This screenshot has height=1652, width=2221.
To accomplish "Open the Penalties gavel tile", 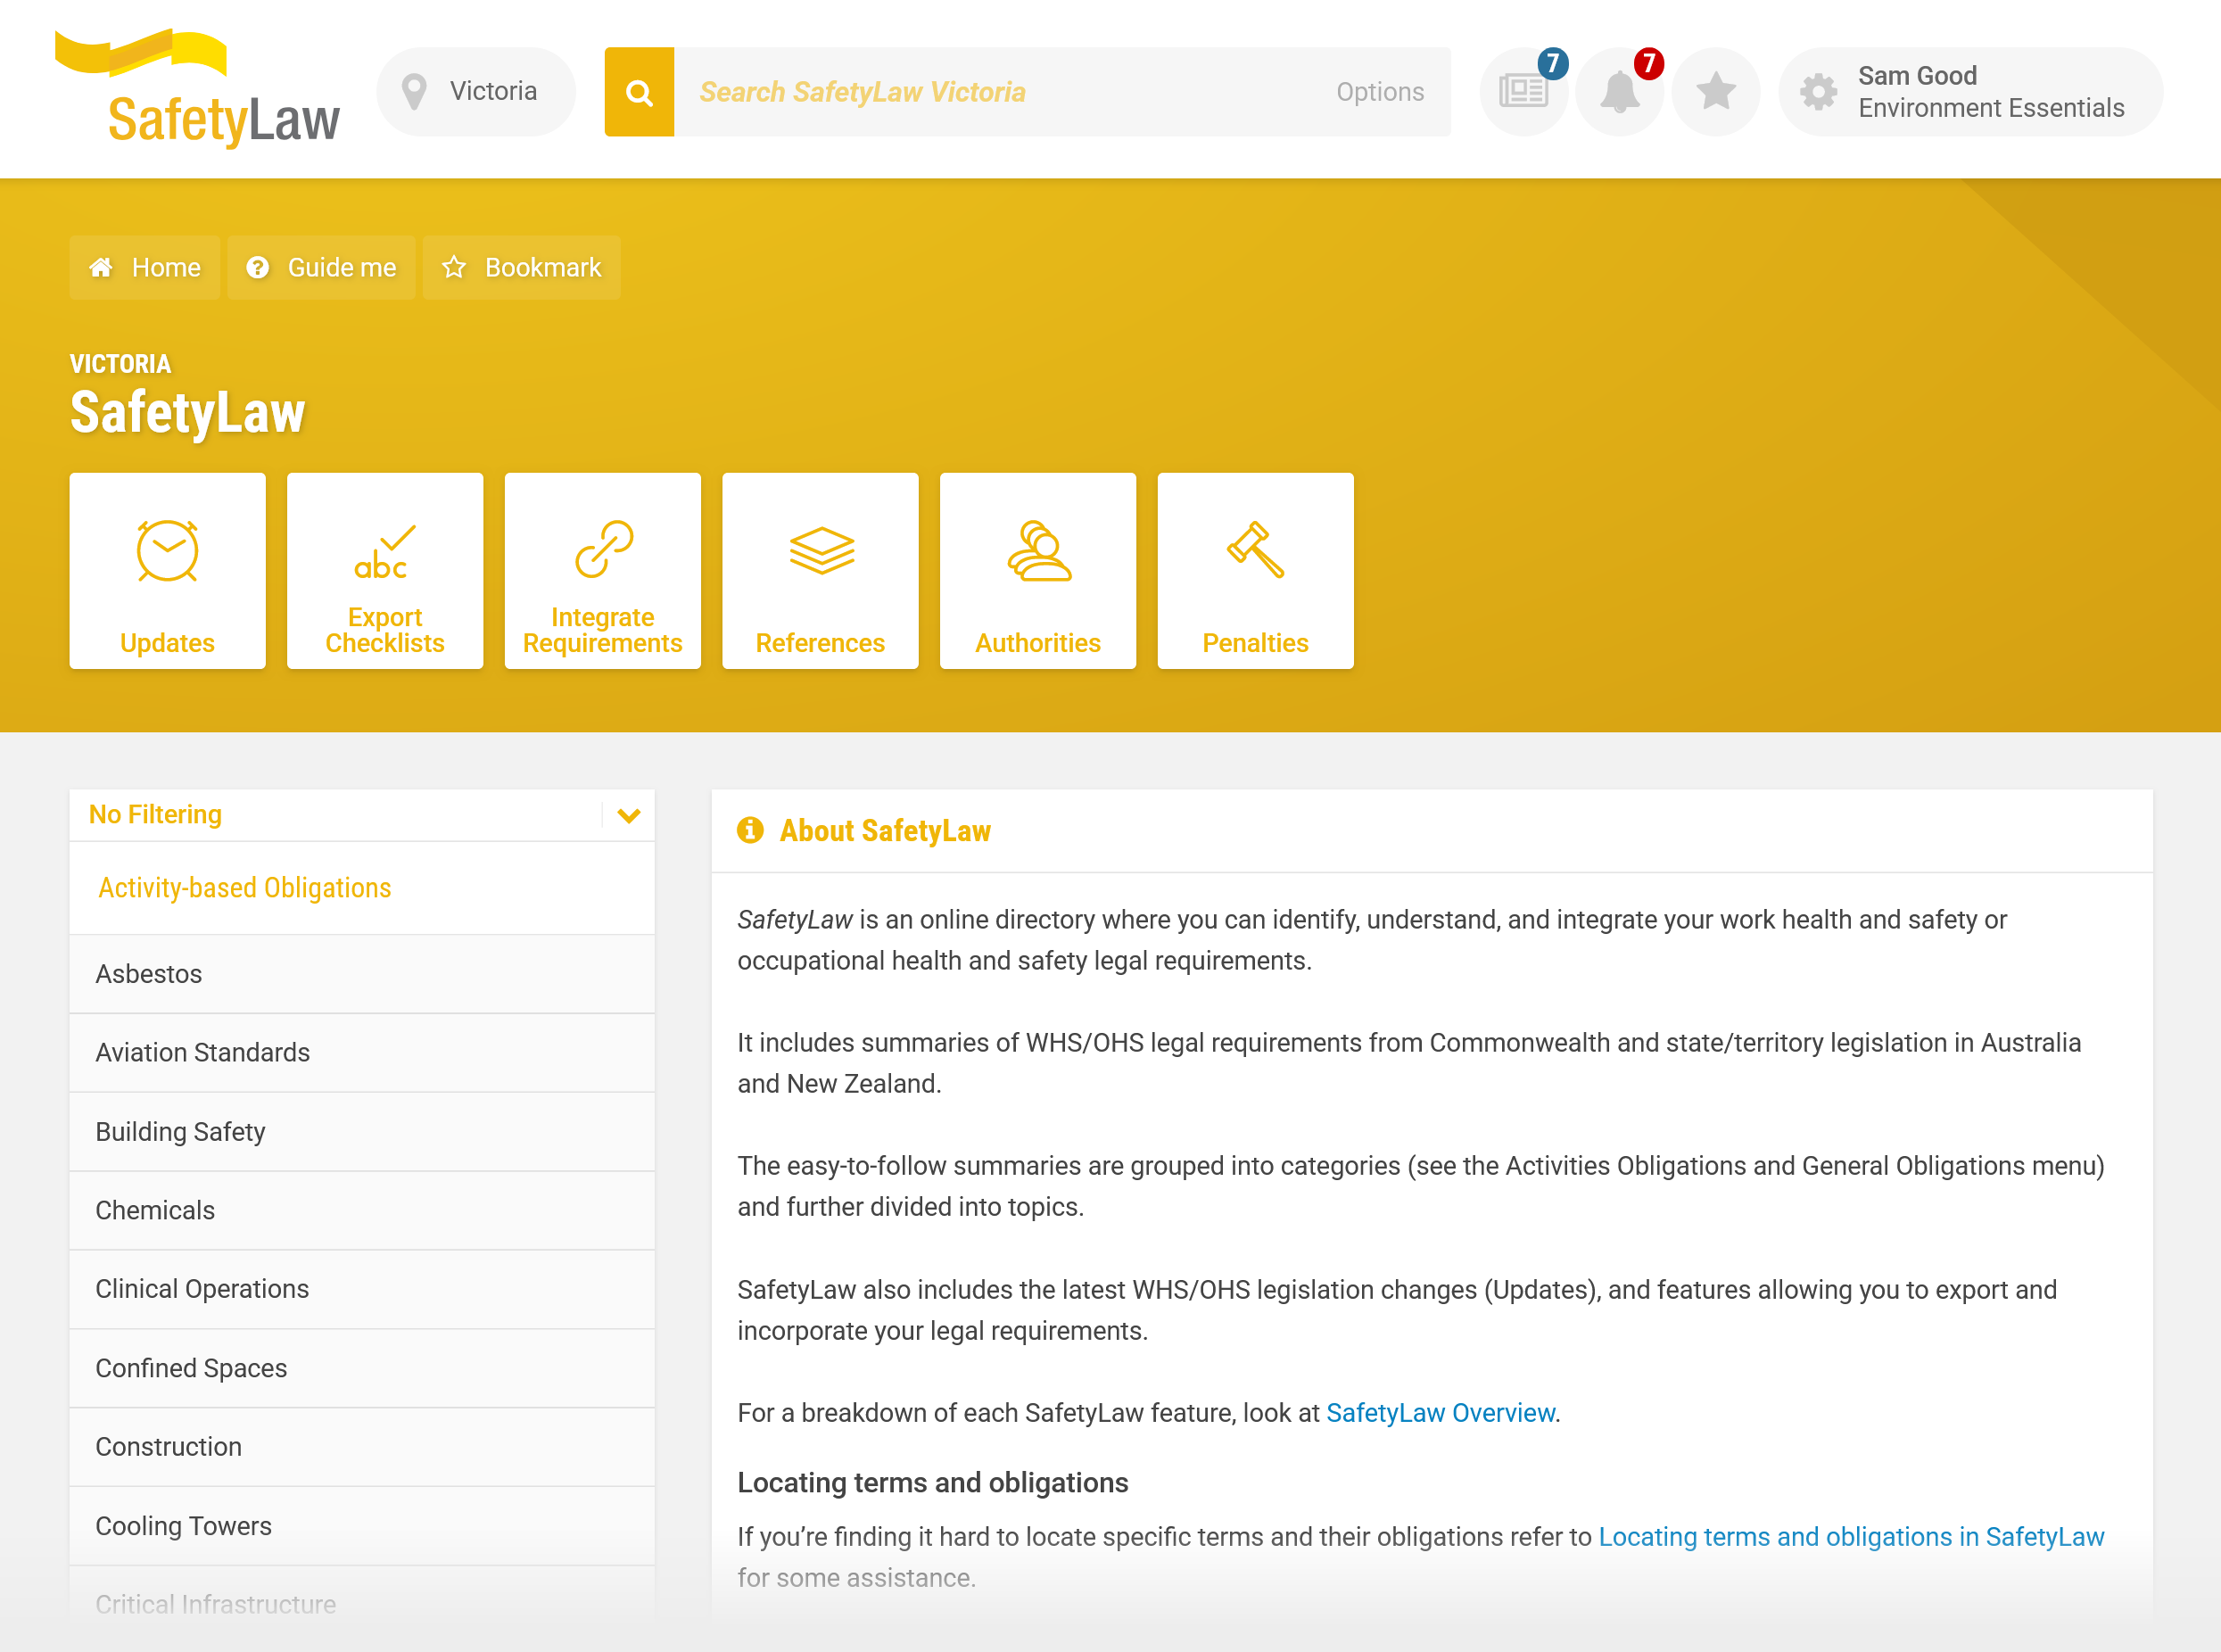I will point(1256,571).
